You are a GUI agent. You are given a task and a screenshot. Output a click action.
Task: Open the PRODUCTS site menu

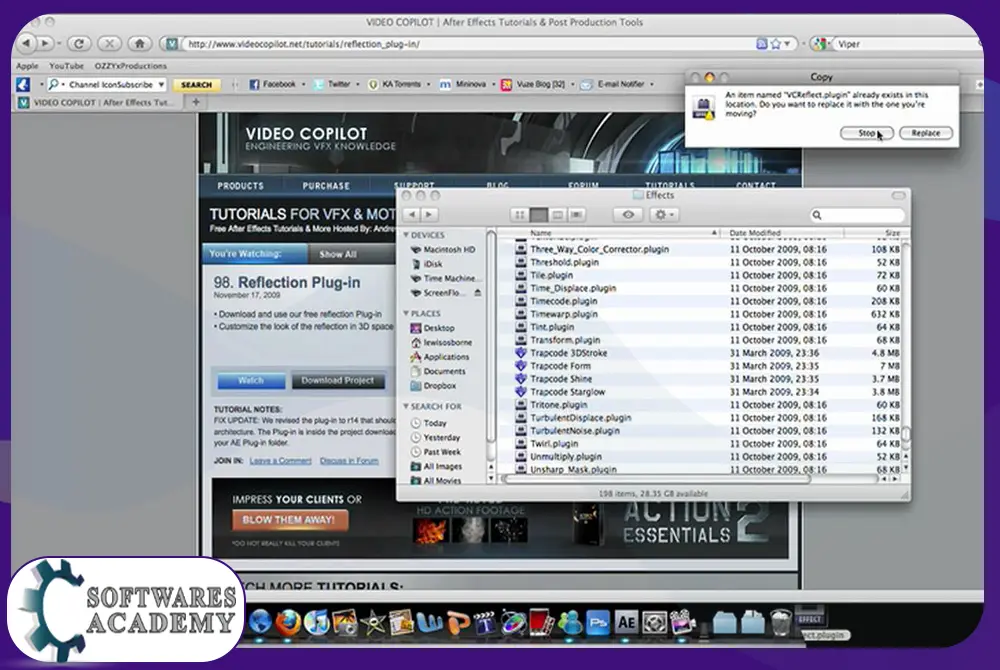click(240, 186)
